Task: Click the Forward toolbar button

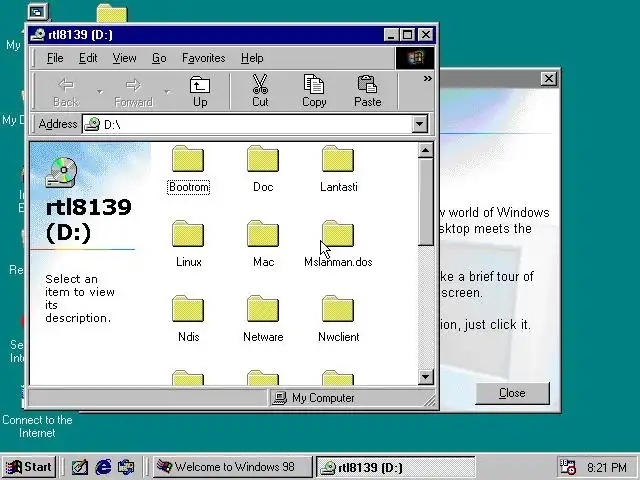Action: point(133,91)
